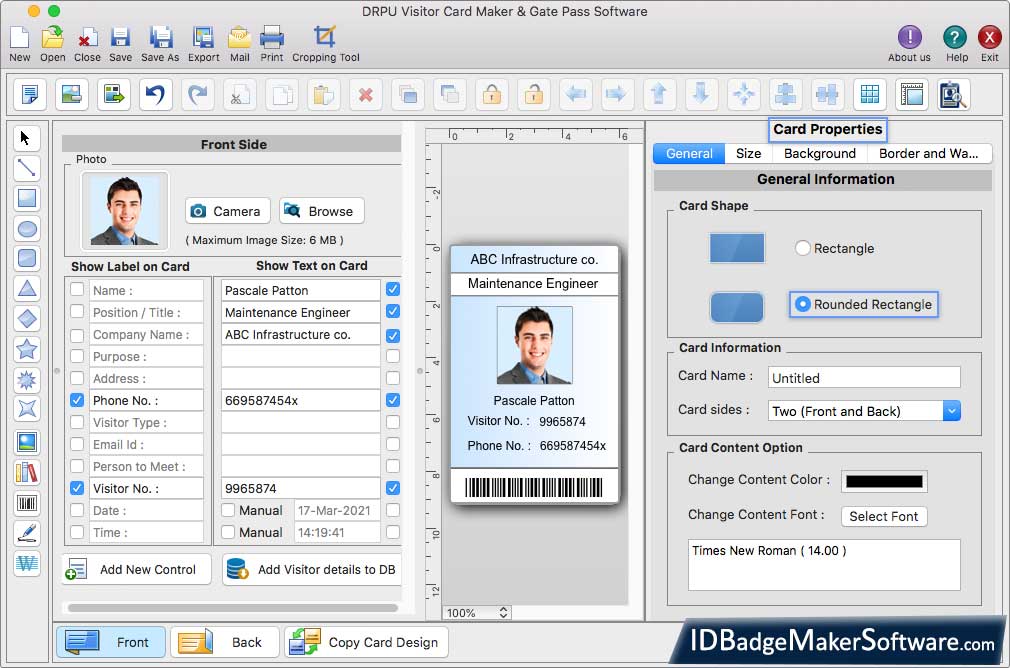
Task: Select the WordArt W tool
Action: click(26, 564)
